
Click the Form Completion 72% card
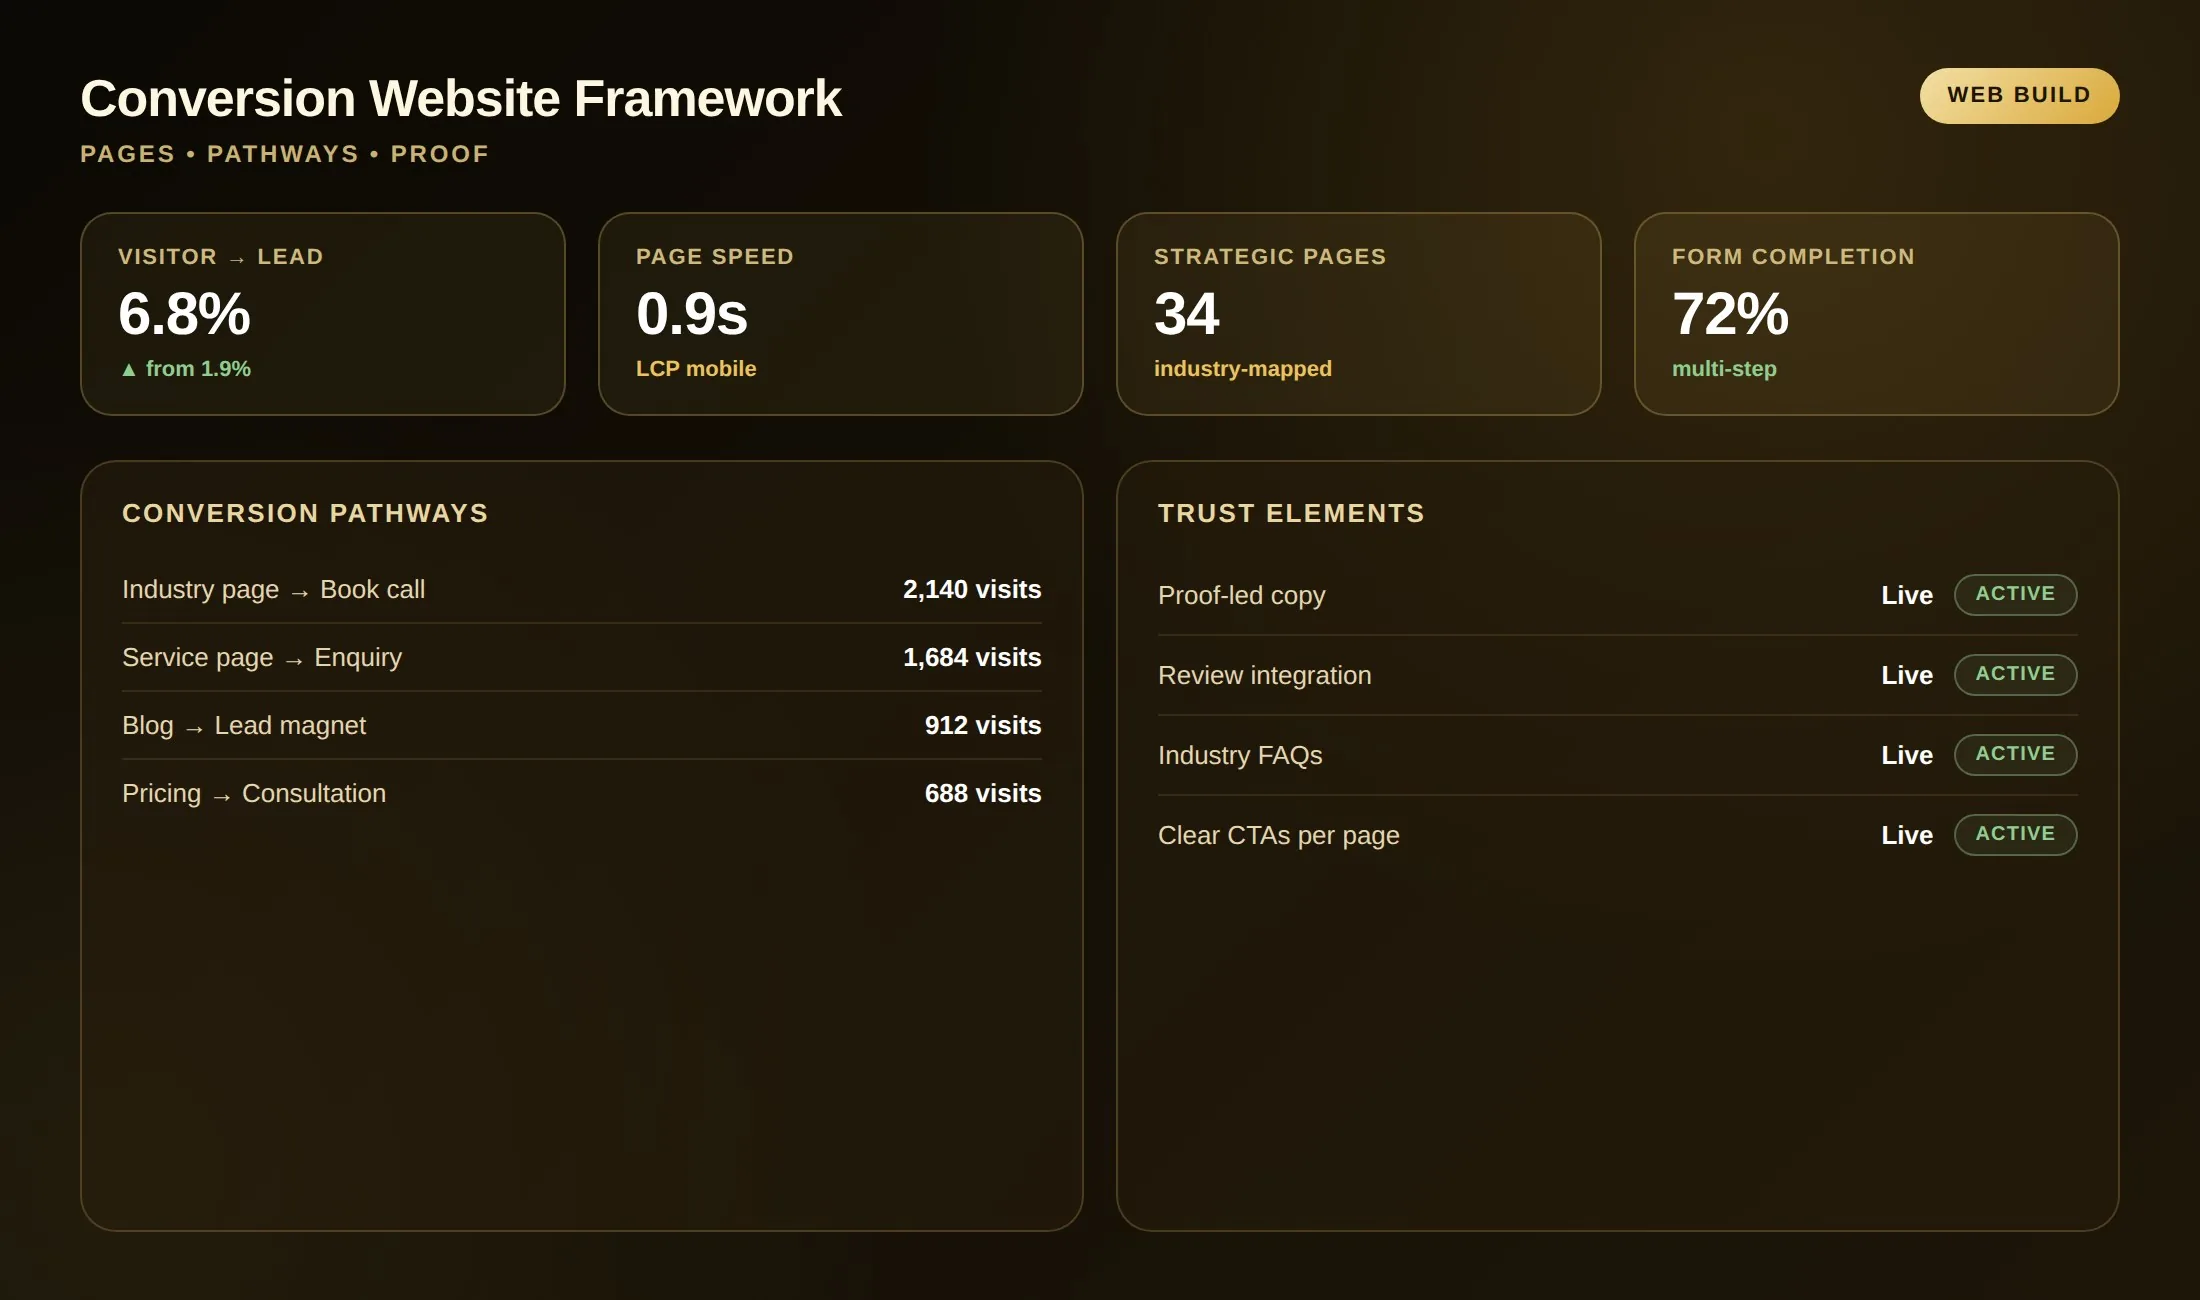pyautogui.click(x=1877, y=314)
